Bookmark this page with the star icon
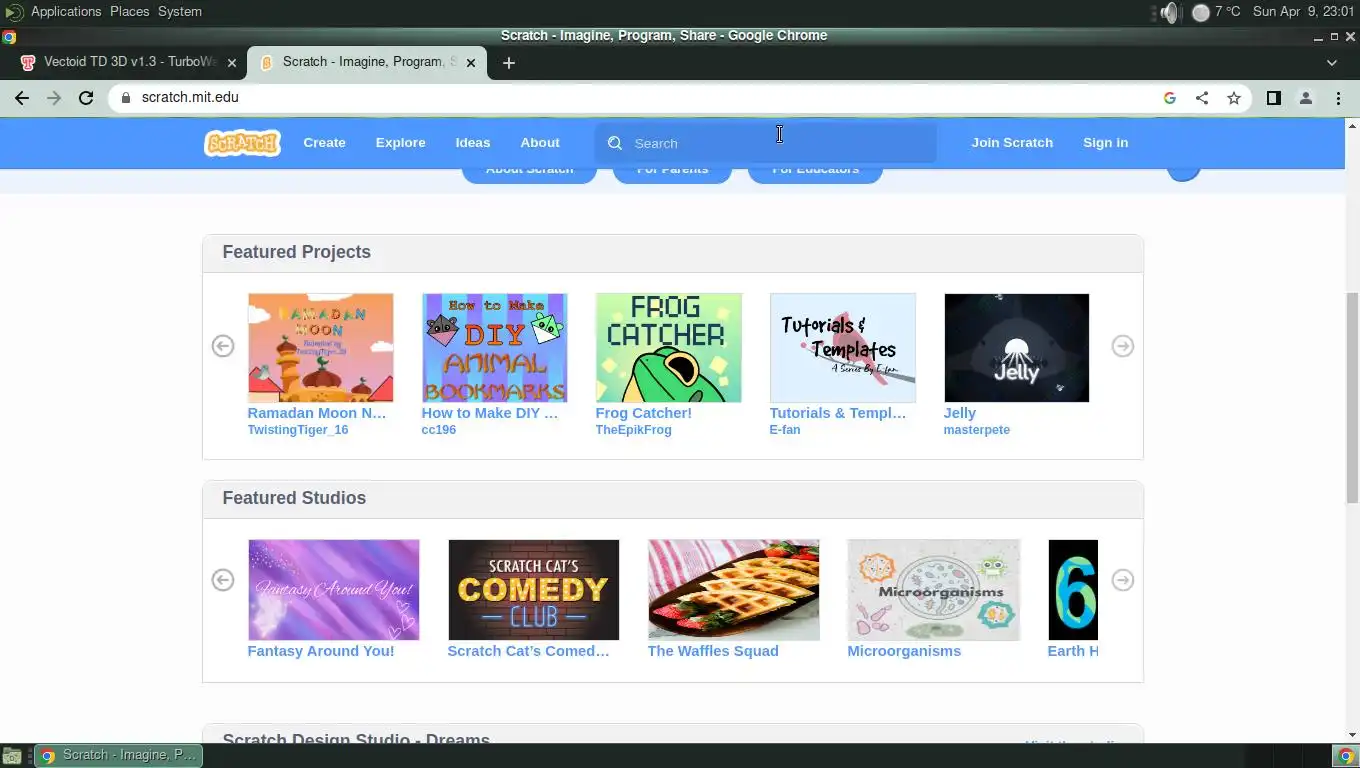Viewport: 1360px width, 768px height. pos(1234,98)
